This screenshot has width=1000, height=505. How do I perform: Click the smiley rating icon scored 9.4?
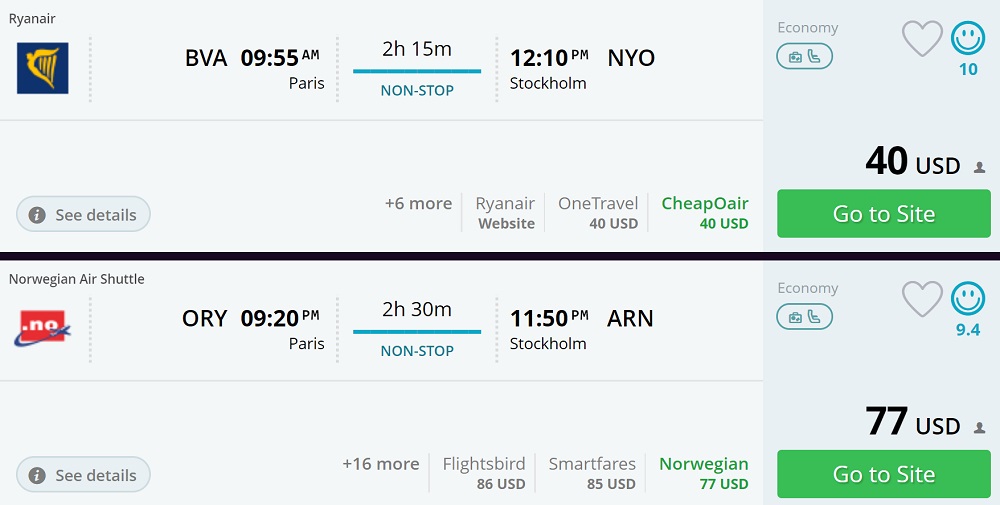(x=967, y=298)
